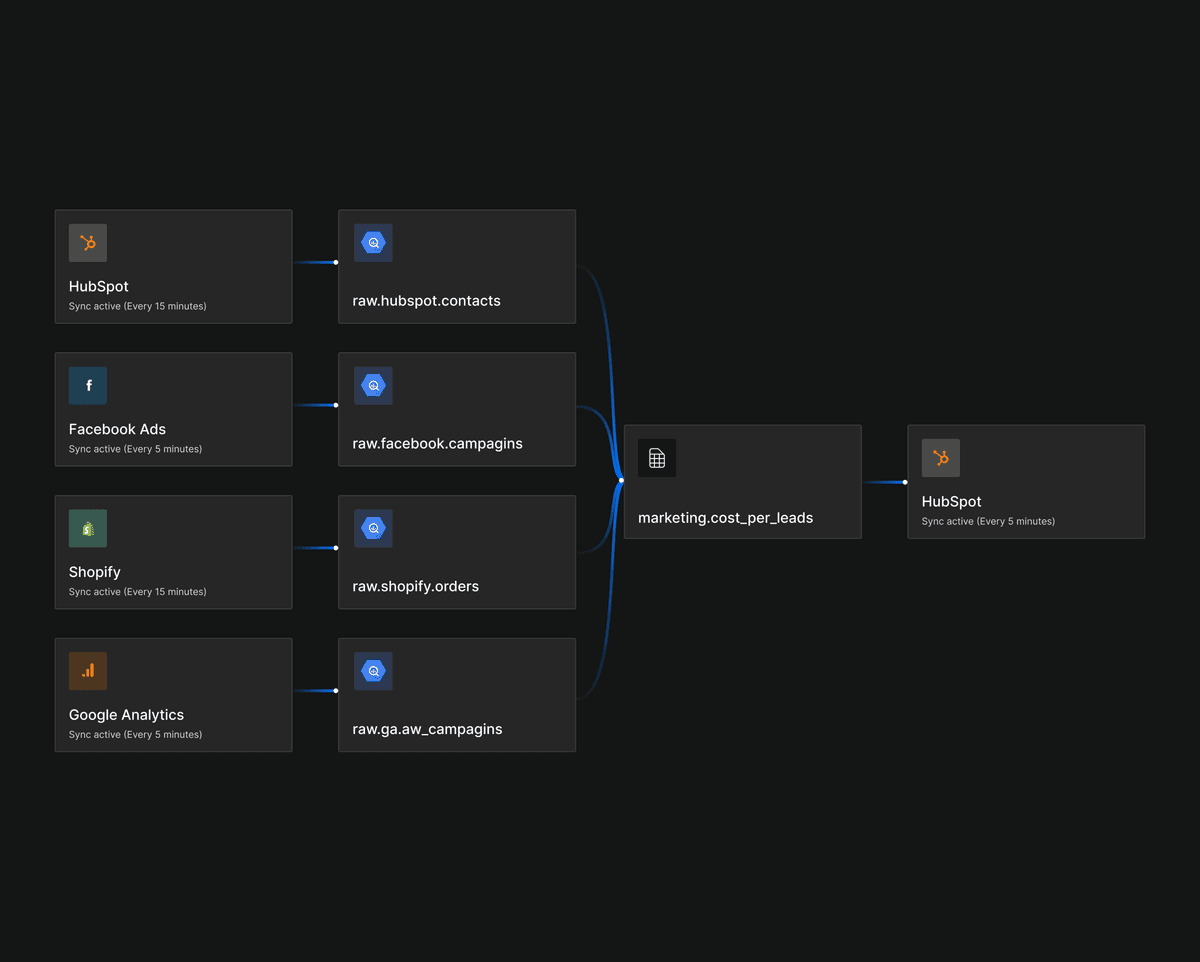Click the source HubSpot sync status text
The height and width of the screenshot is (962, 1200).
[x=137, y=306]
